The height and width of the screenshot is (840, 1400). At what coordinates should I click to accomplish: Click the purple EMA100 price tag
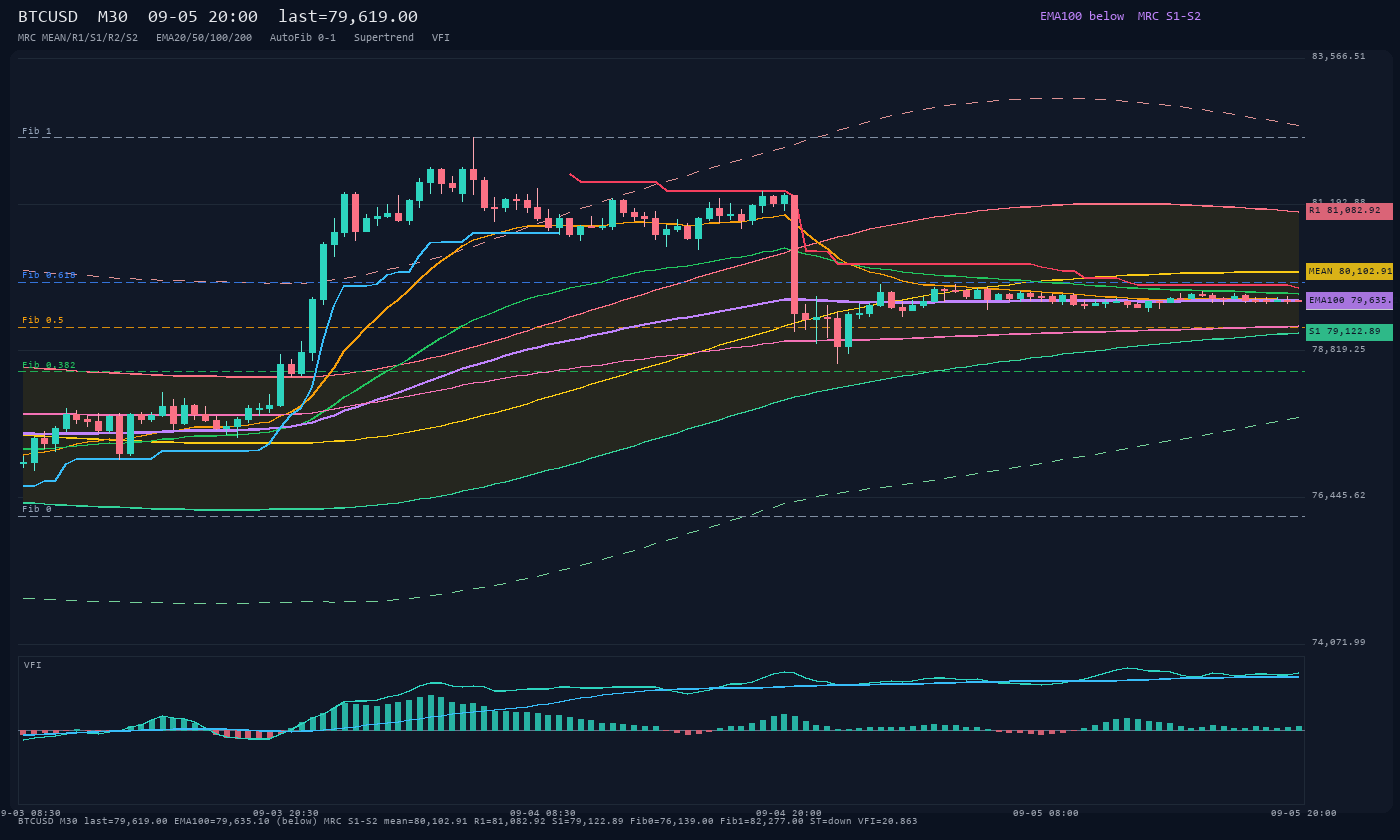click(1349, 300)
